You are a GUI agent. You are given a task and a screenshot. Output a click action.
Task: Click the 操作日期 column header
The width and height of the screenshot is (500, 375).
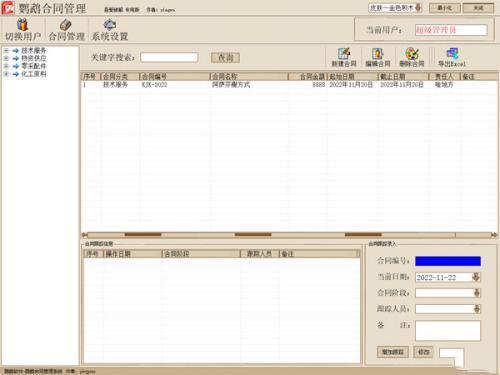133,254
